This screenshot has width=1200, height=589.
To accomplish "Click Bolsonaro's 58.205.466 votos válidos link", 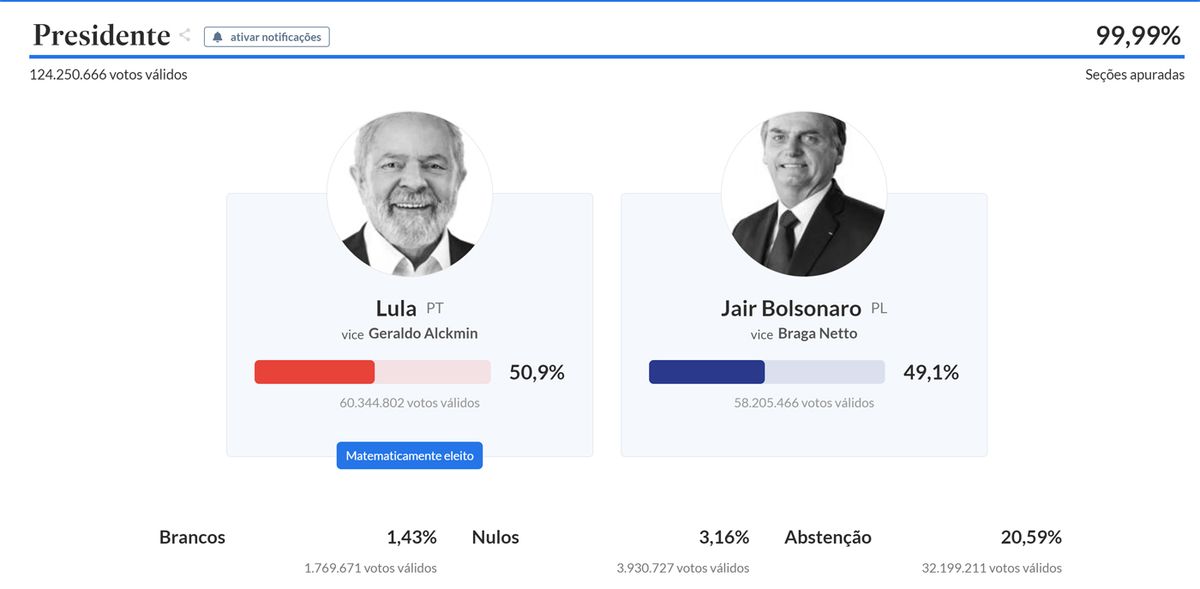I will 804,402.
